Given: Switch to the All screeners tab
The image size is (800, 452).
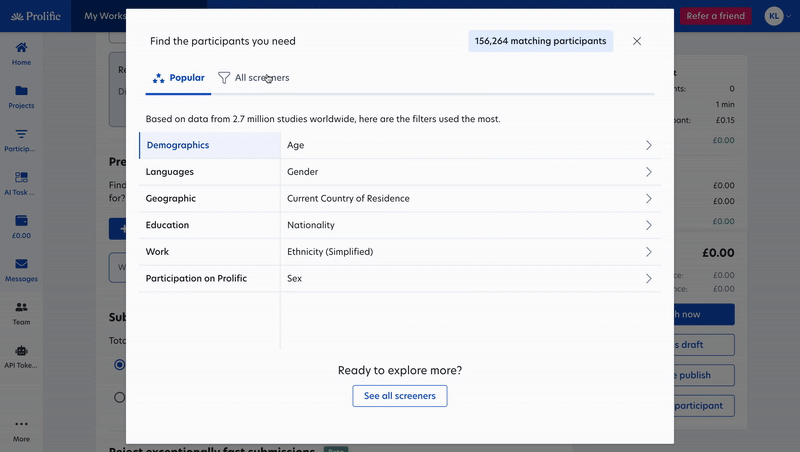Looking at the screenshot, I should click(x=254, y=77).
